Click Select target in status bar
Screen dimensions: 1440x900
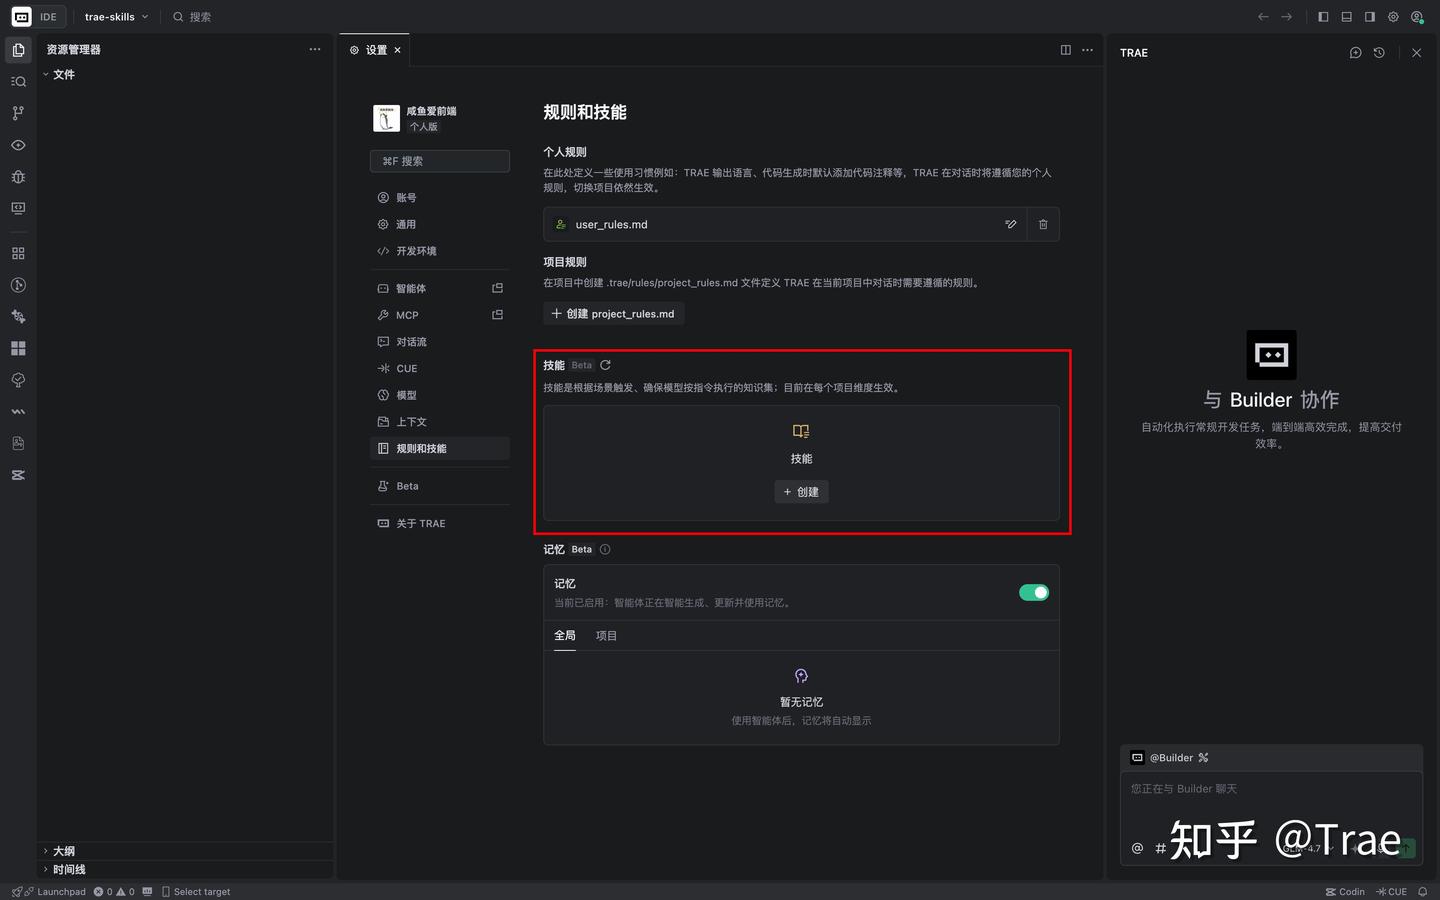[196, 892]
